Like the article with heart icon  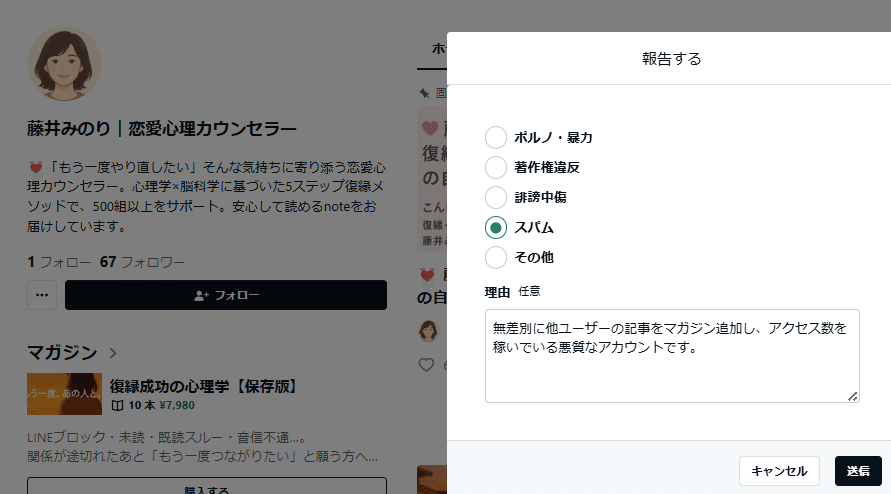[x=426, y=365]
